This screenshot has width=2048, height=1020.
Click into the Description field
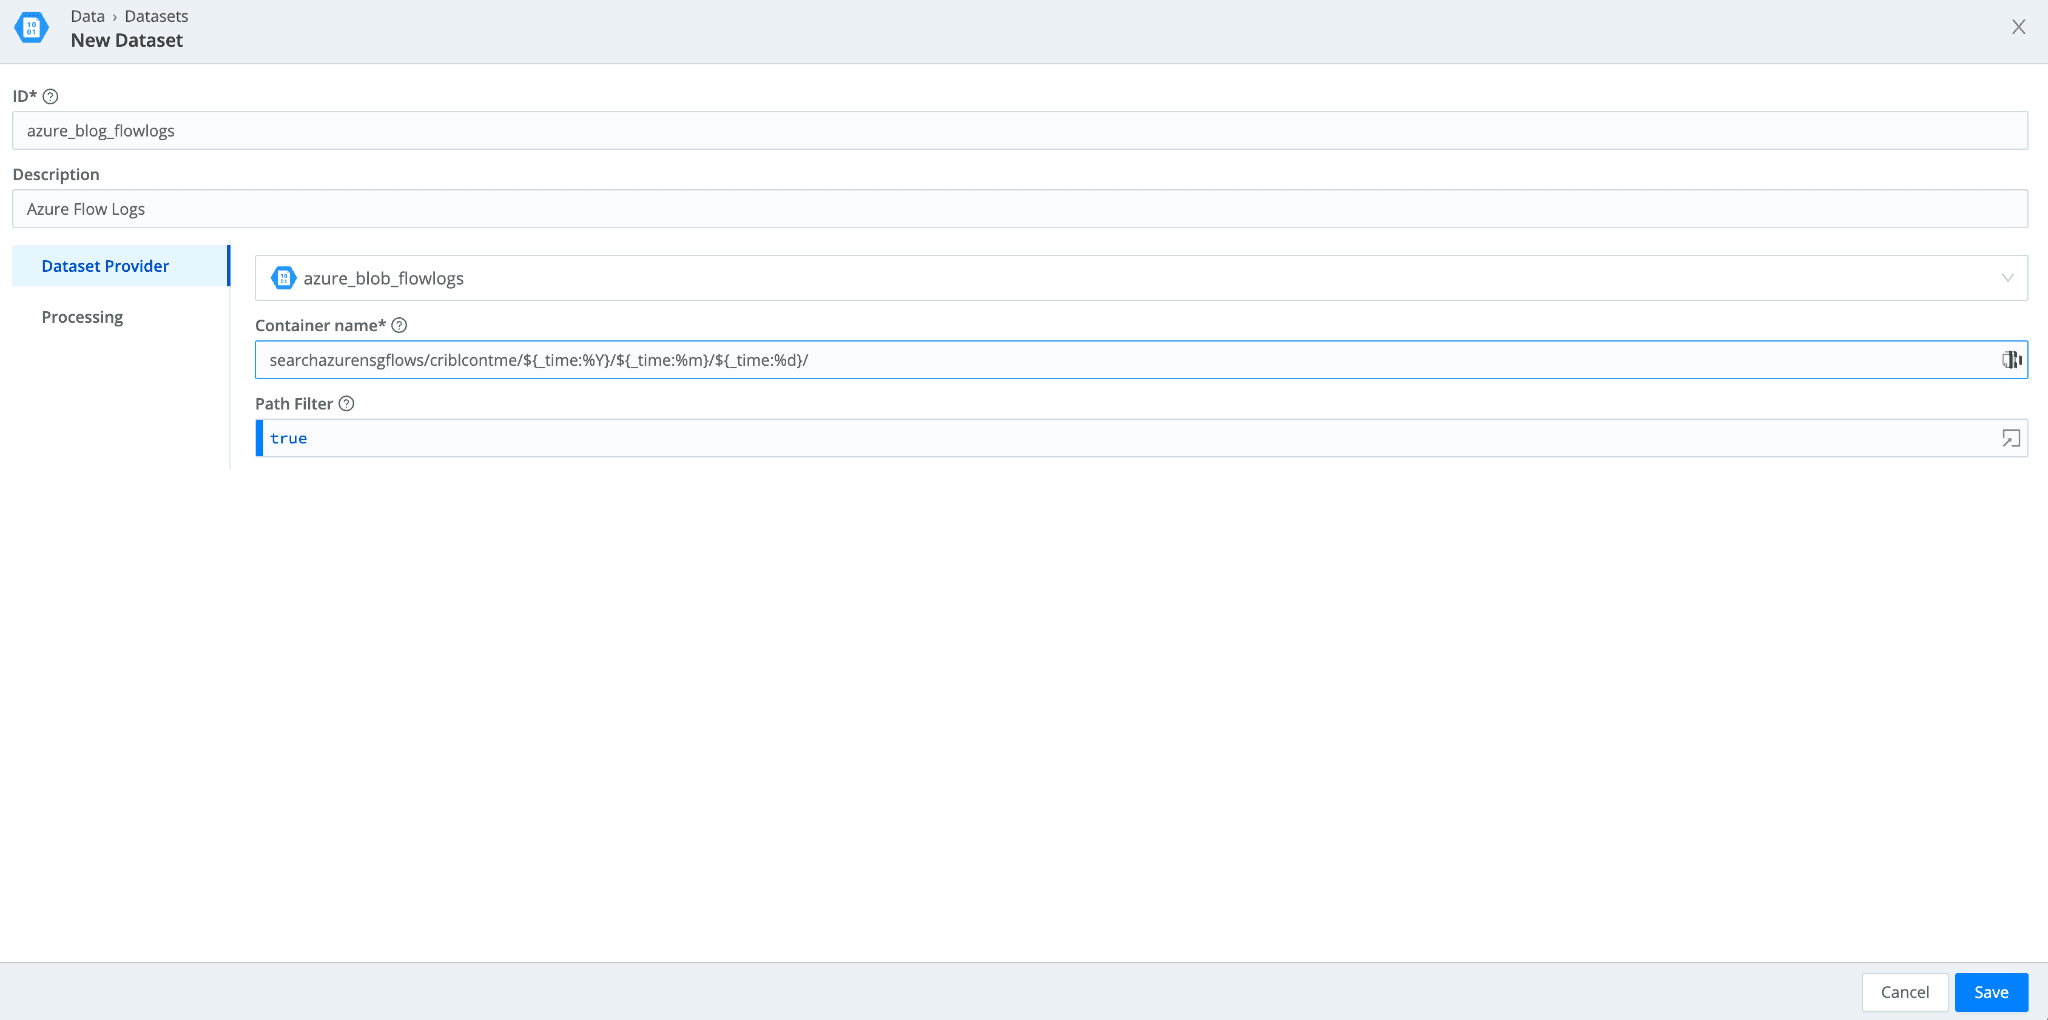coord(1019,209)
